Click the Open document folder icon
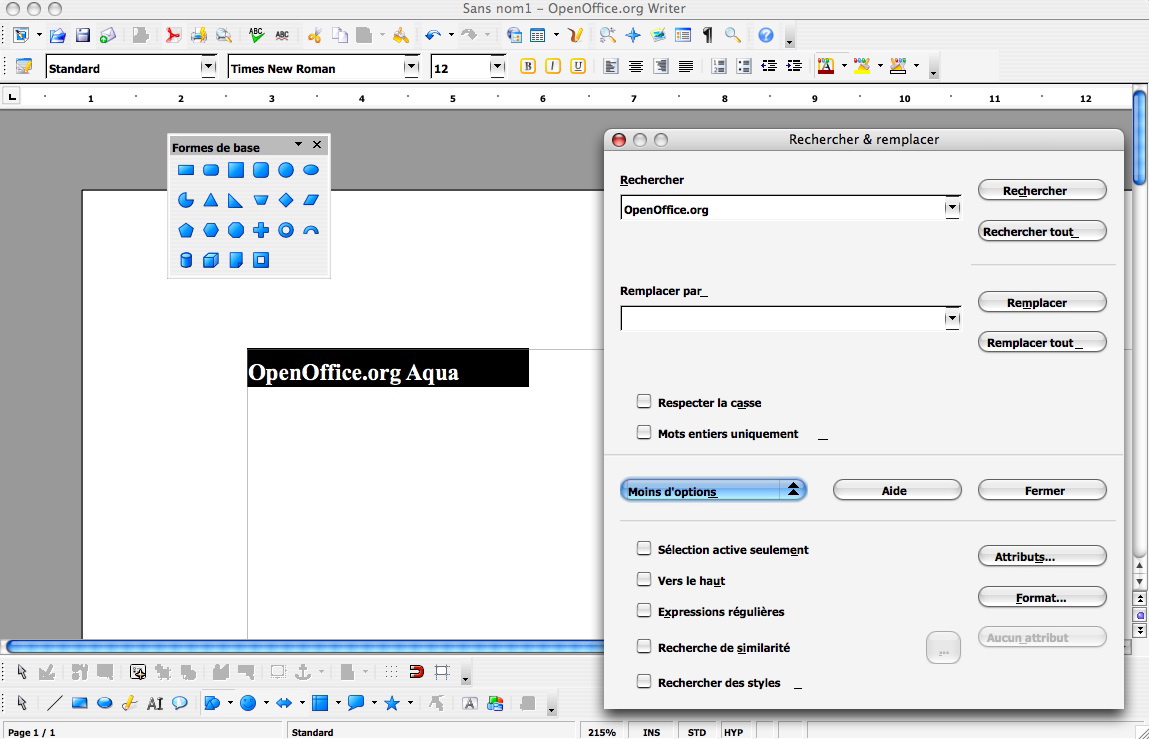This screenshot has width=1149, height=739. tap(57, 34)
